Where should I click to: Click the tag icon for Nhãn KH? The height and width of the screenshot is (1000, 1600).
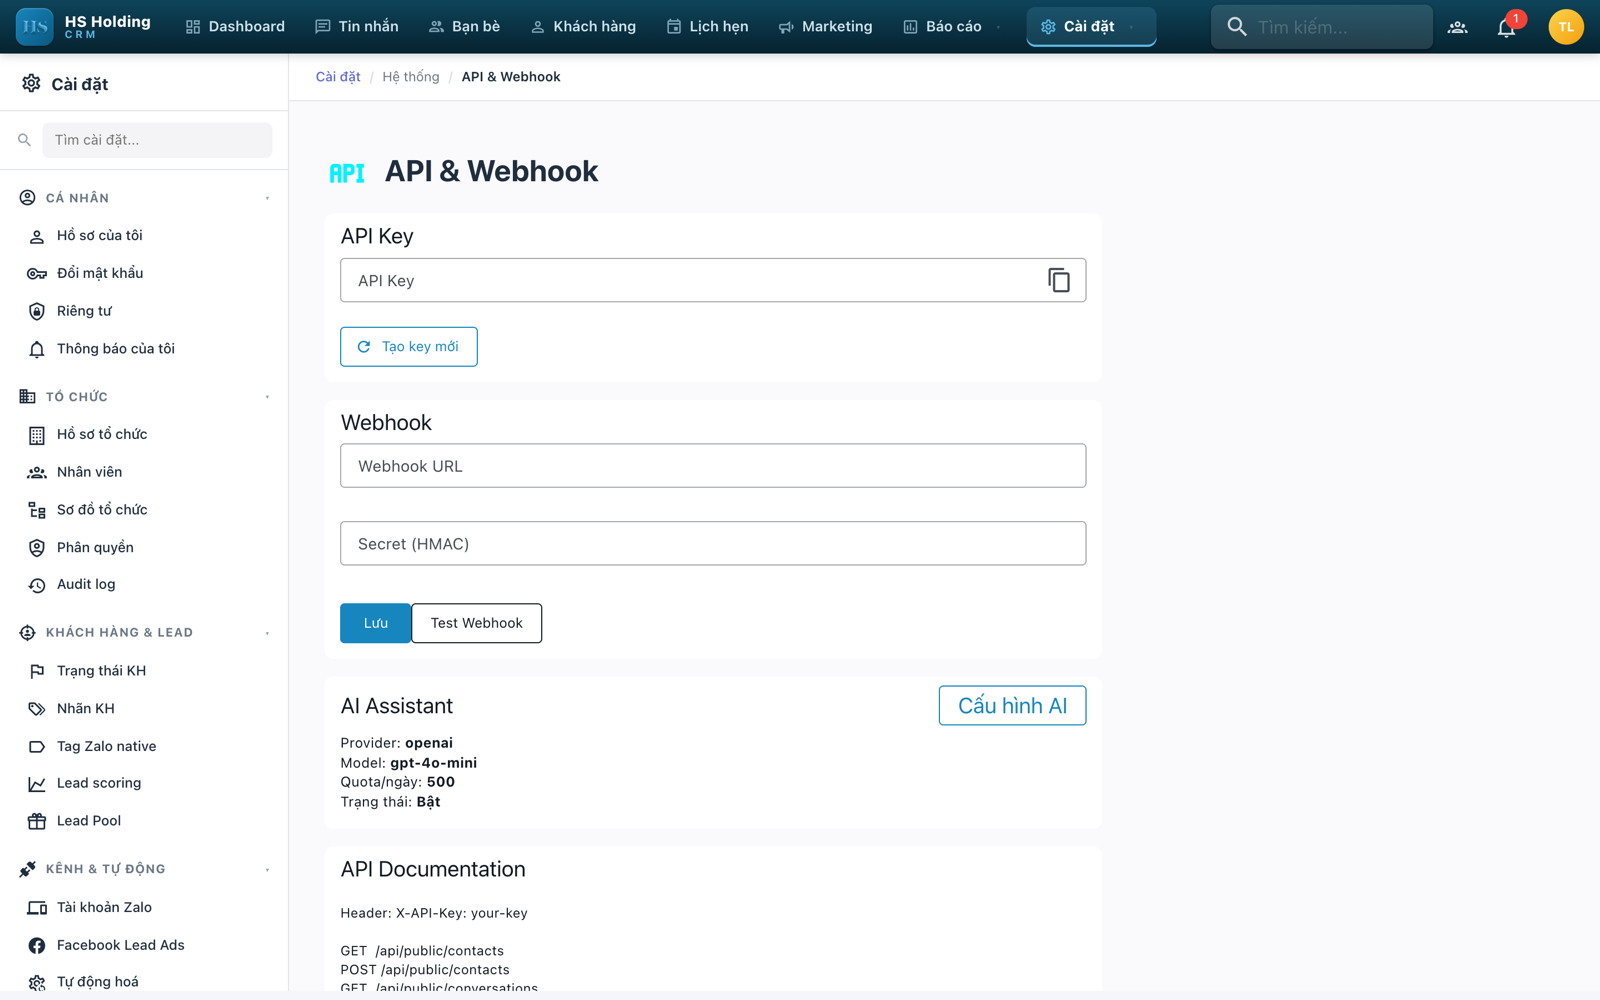pos(37,709)
